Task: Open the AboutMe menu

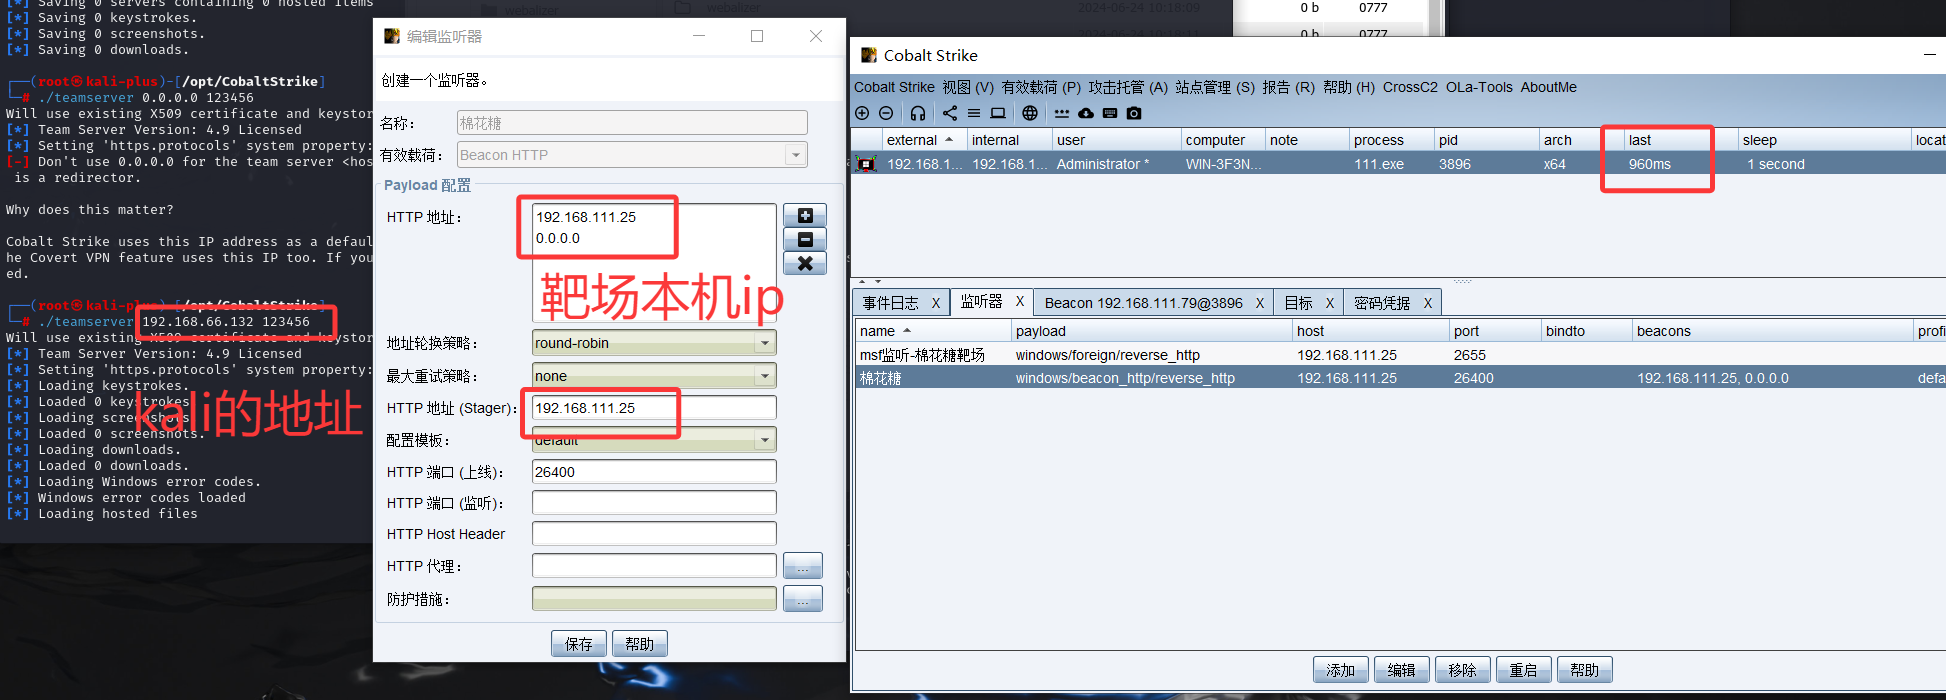Action: pos(1549,87)
